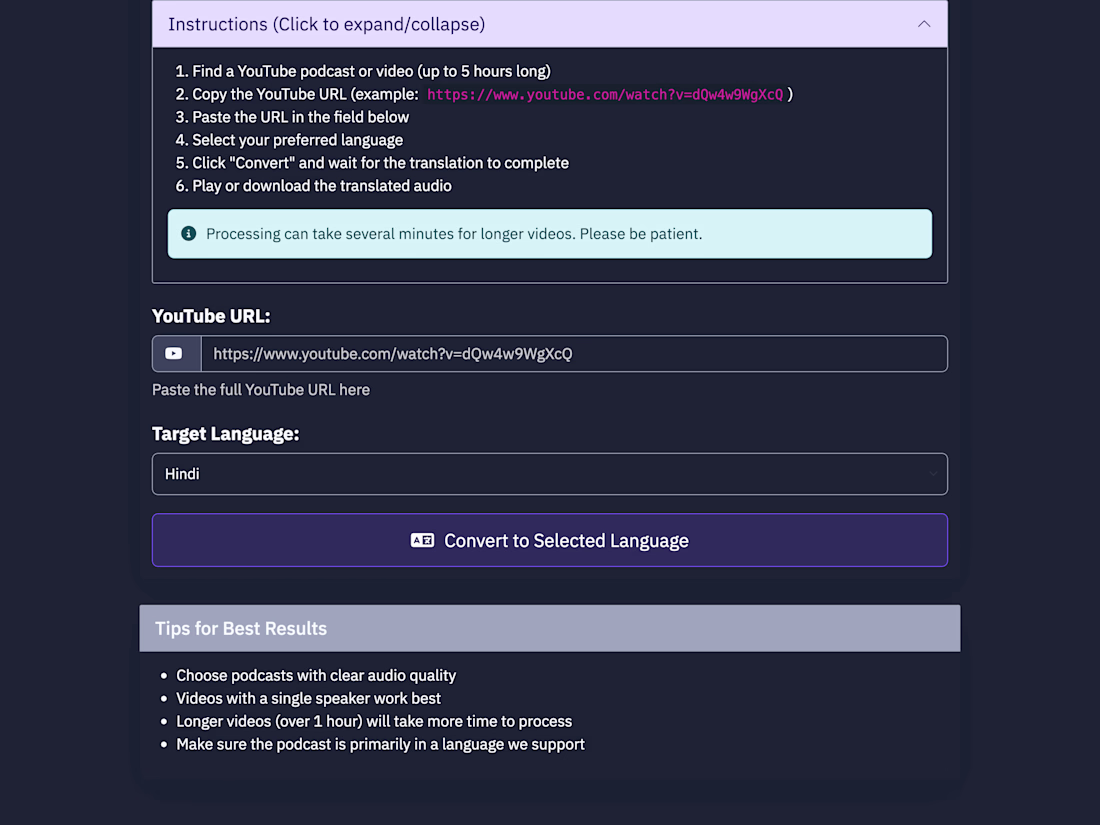Focus the YouTube URL input field
Viewport: 1100px width, 825px height.
coord(573,354)
